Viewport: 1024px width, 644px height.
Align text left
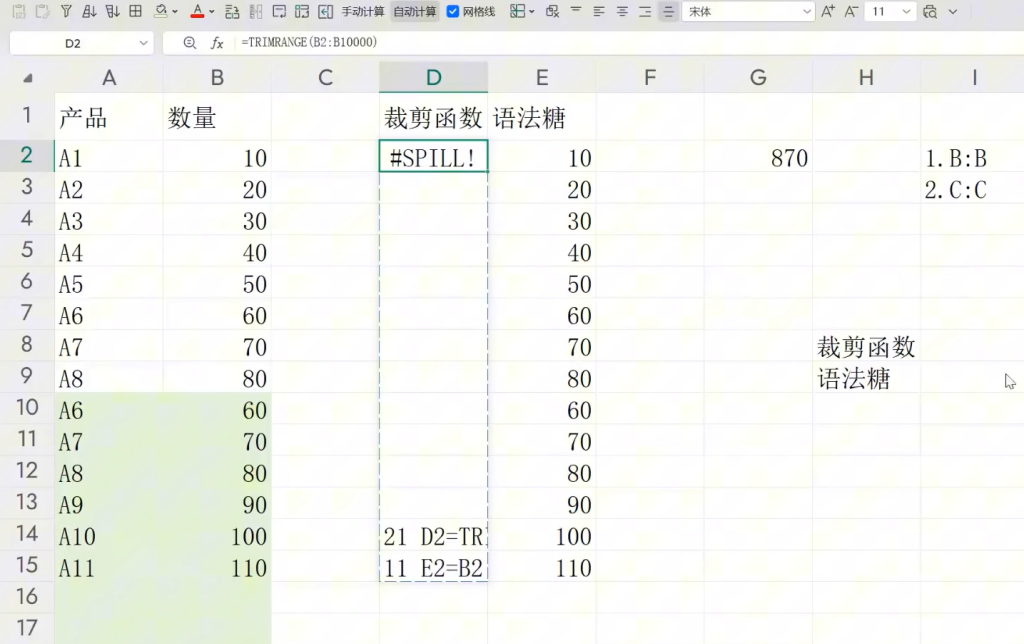tap(599, 11)
